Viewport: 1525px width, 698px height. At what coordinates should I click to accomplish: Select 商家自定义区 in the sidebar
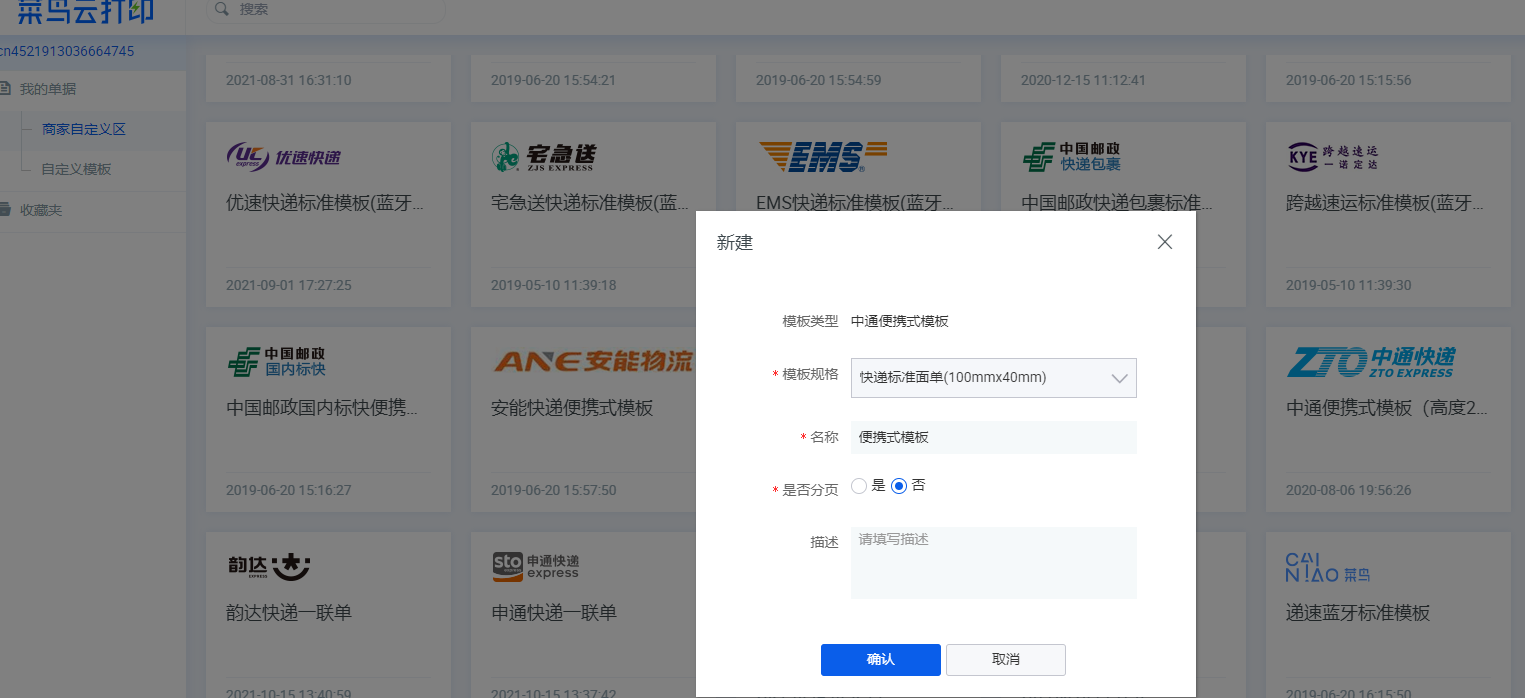tap(84, 129)
